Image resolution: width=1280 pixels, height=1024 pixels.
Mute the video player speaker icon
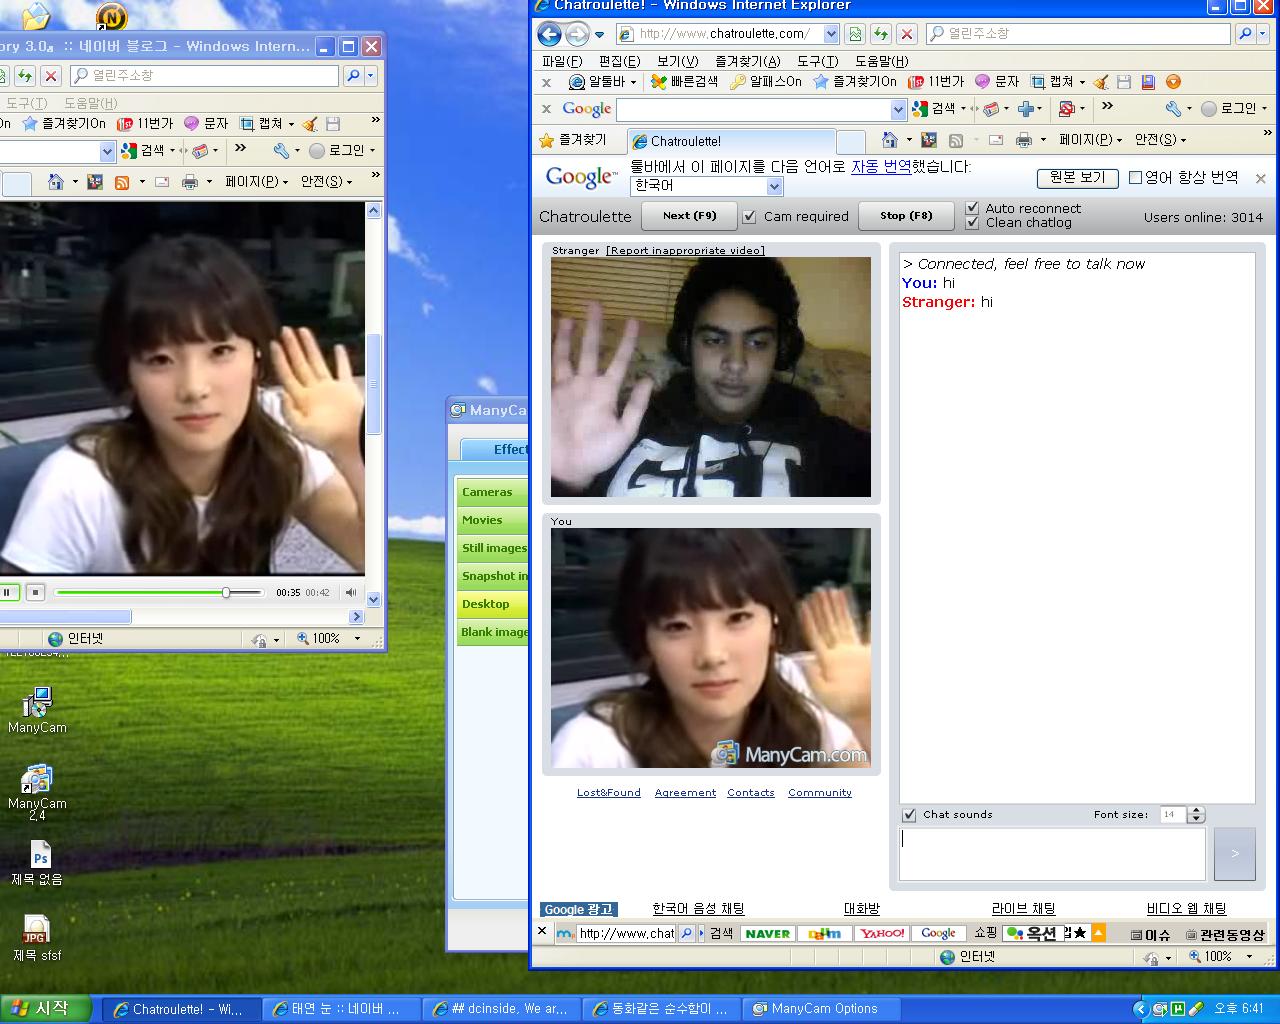[351, 592]
